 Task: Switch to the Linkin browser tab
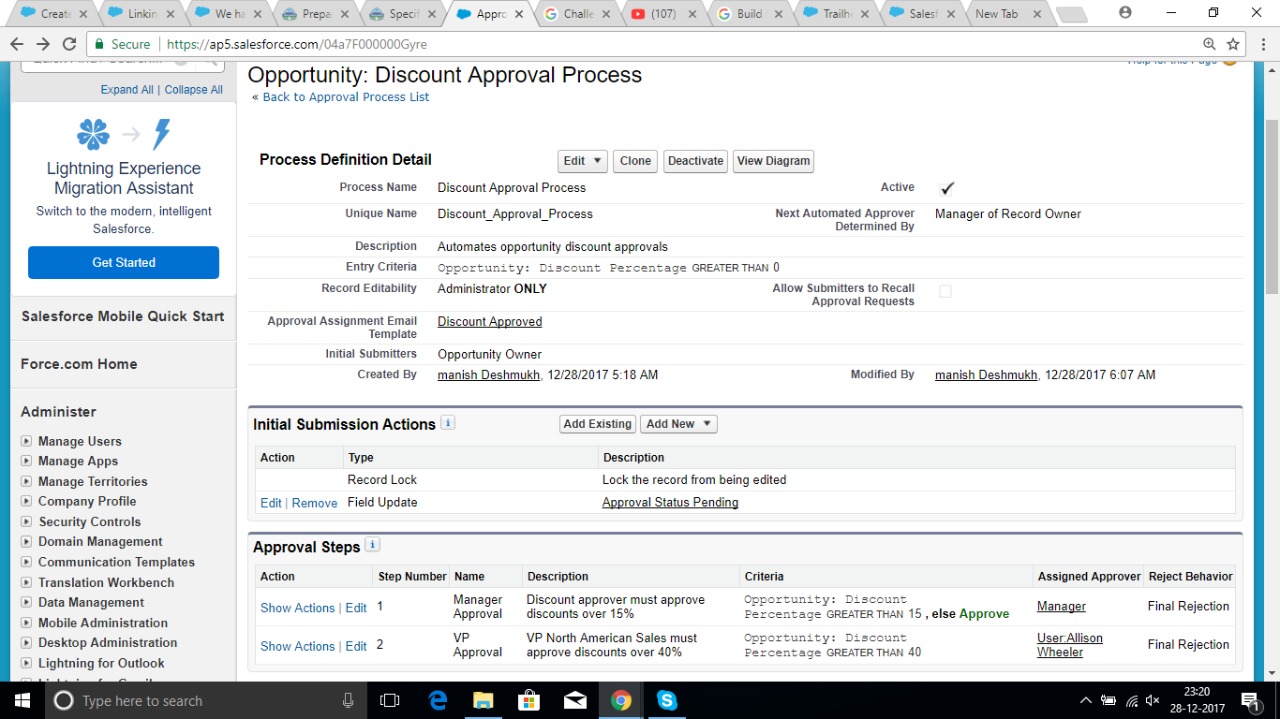pos(141,14)
